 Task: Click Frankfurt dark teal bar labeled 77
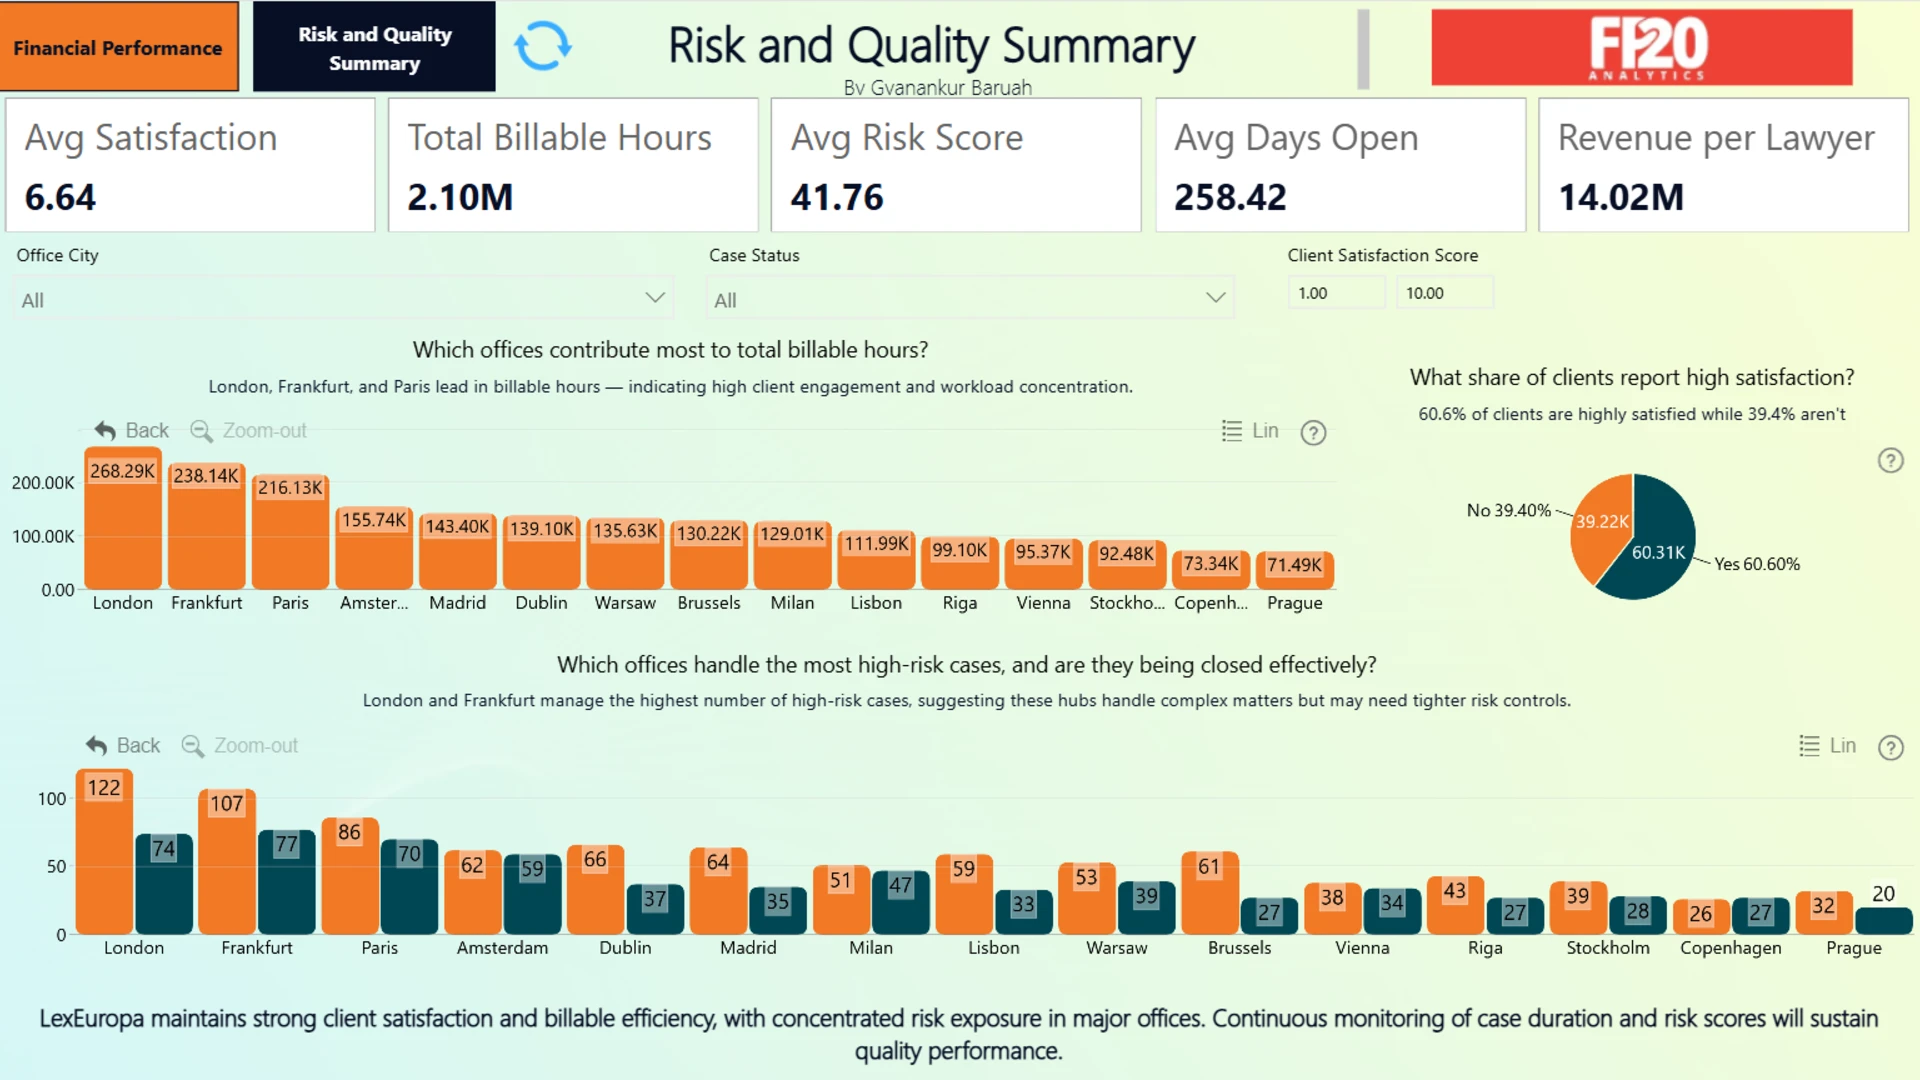(287, 882)
